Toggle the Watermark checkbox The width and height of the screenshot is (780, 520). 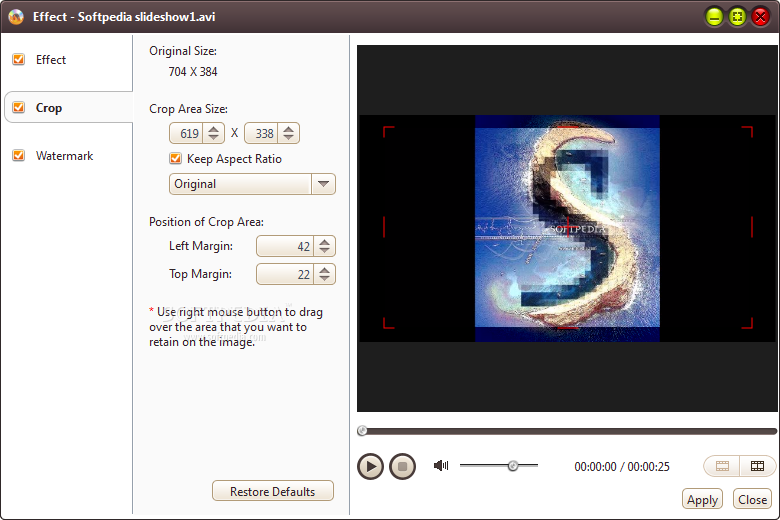[18, 156]
